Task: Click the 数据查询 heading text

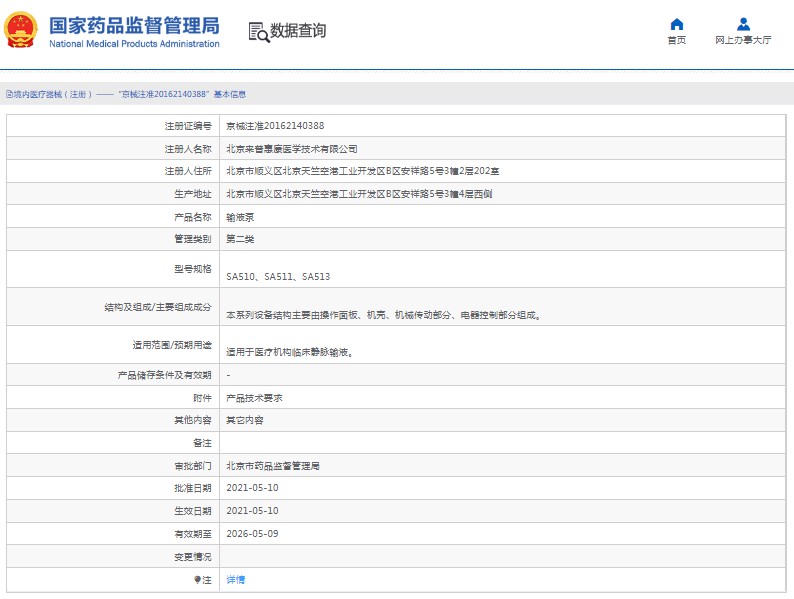Action: click(x=298, y=30)
